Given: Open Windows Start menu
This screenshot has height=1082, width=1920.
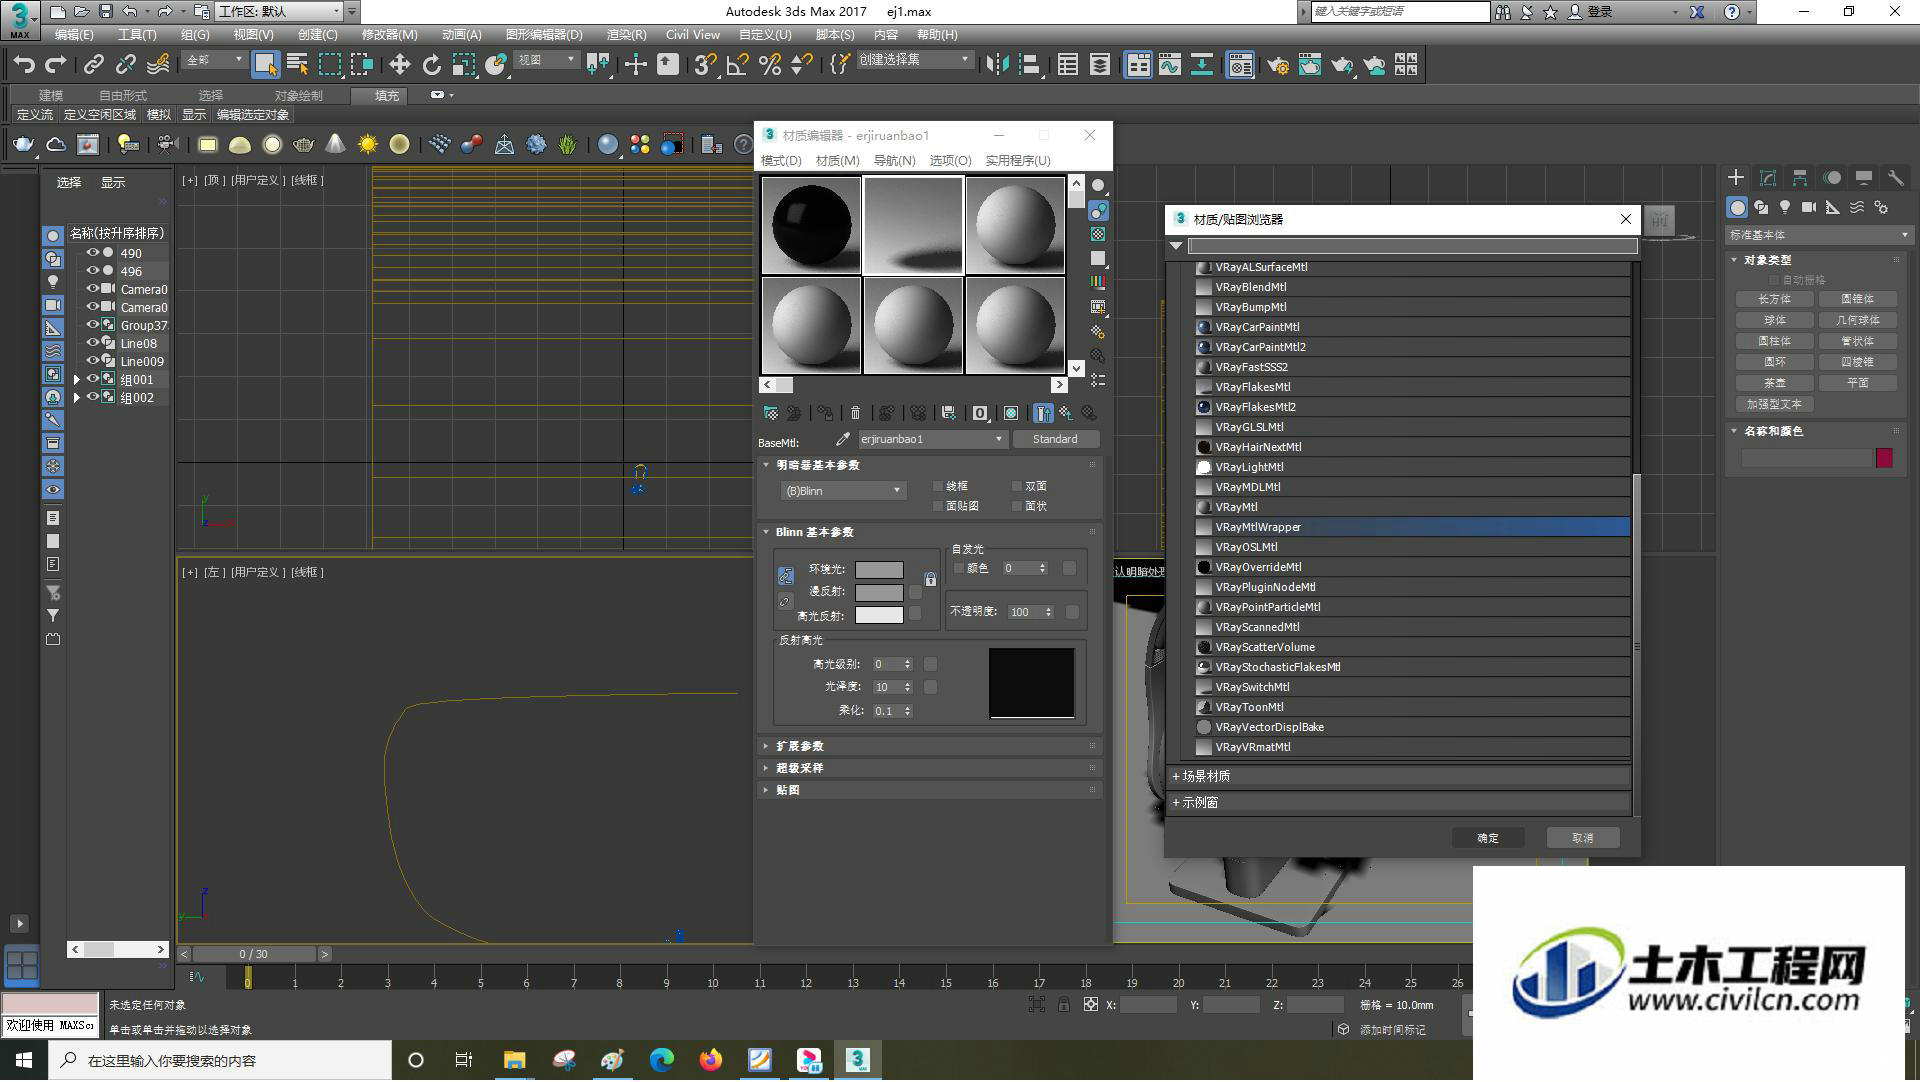Looking at the screenshot, I should pyautogui.click(x=24, y=1060).
